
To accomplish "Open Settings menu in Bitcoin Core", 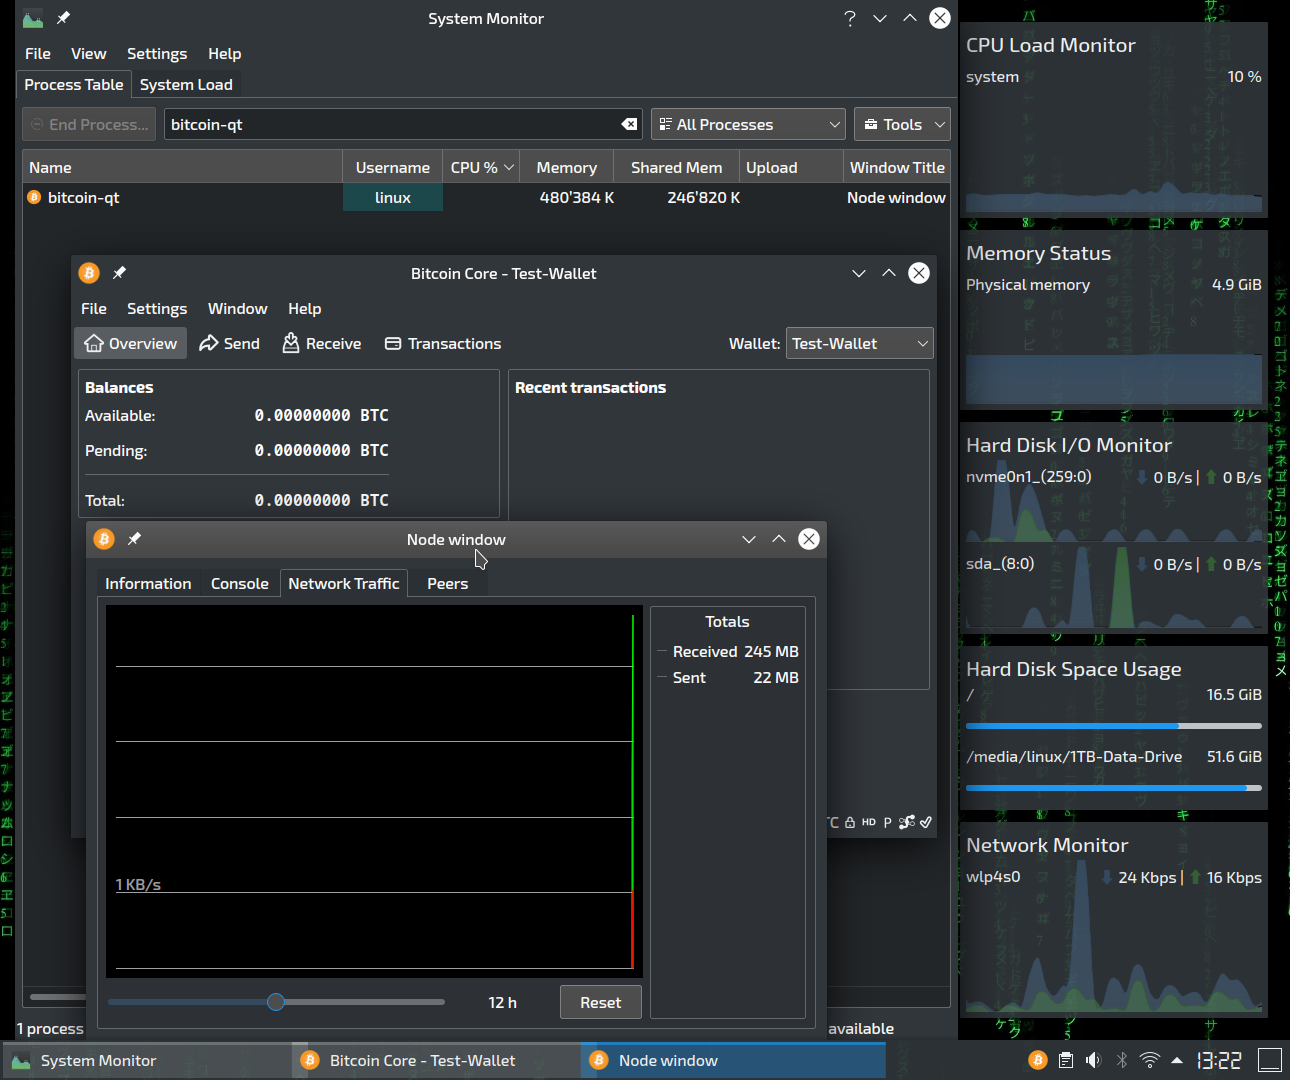I will [x=157, y=308].
